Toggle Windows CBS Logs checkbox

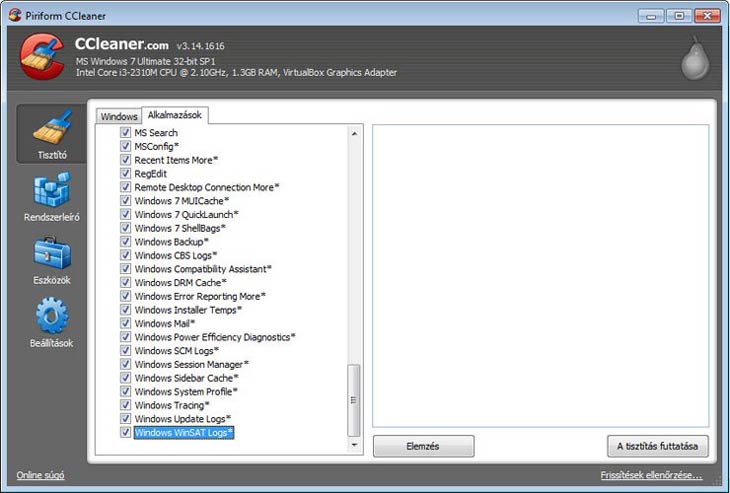125,255
